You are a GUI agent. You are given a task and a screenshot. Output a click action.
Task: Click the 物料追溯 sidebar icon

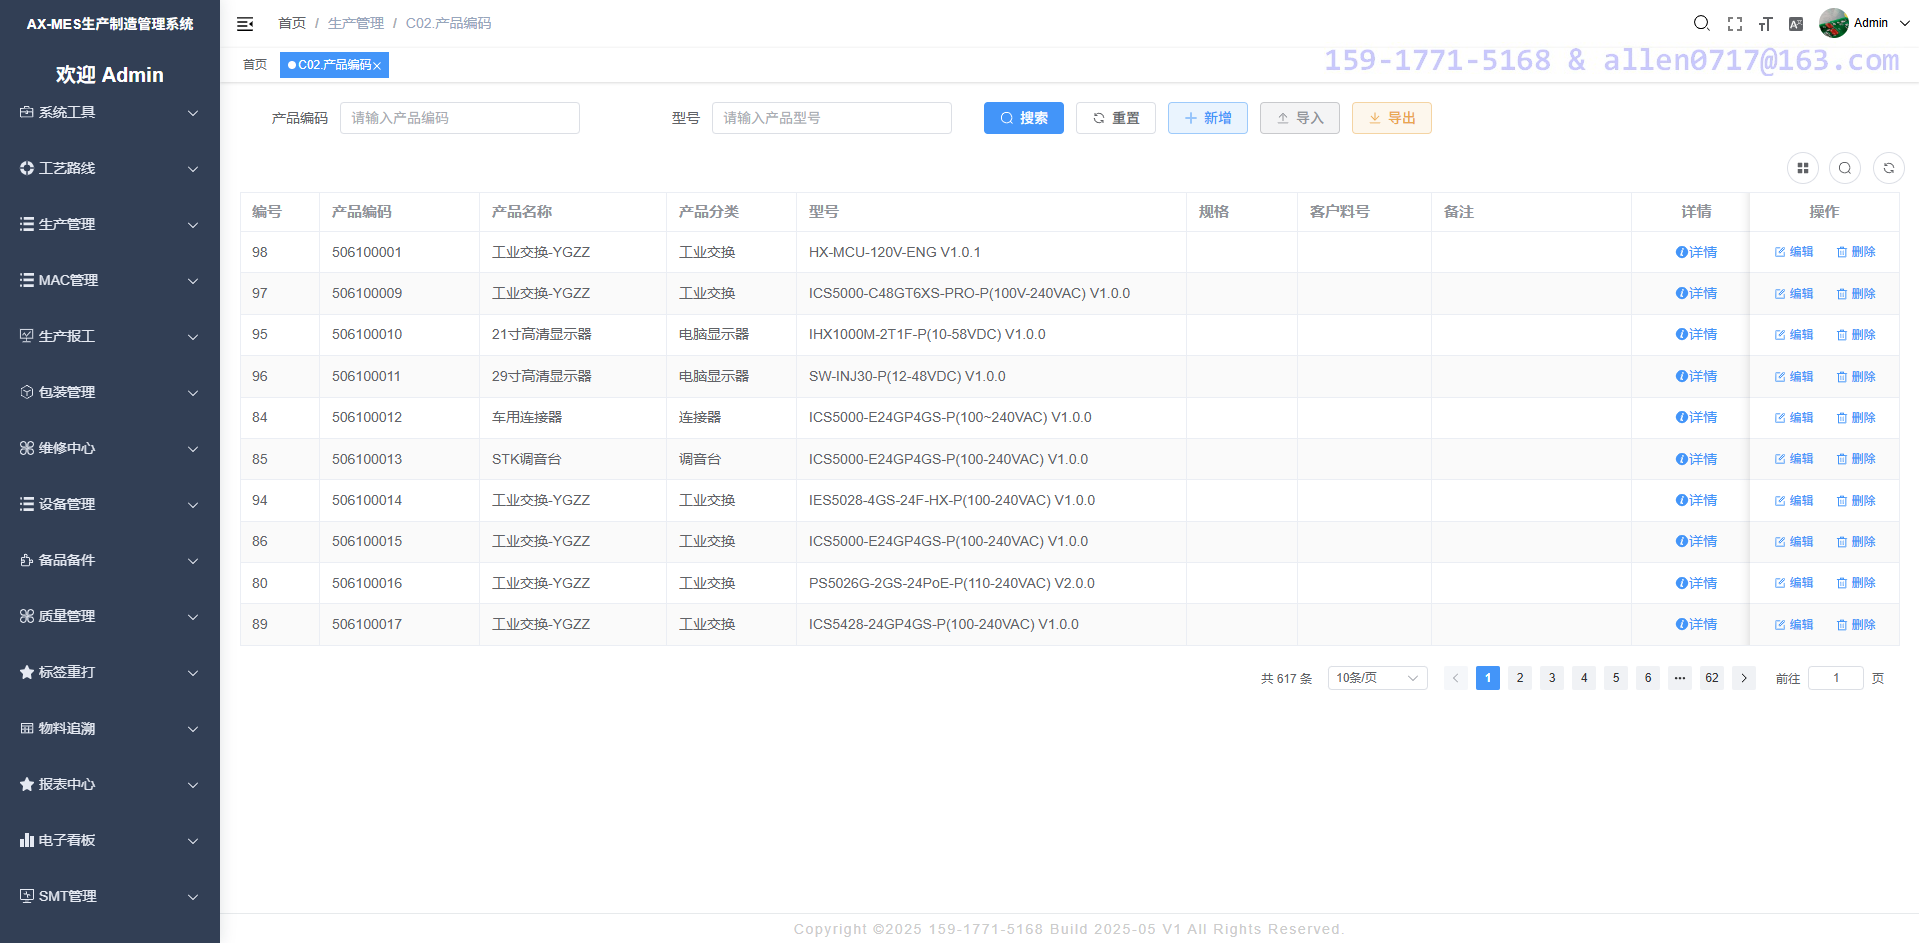click(x=27, y=728)
